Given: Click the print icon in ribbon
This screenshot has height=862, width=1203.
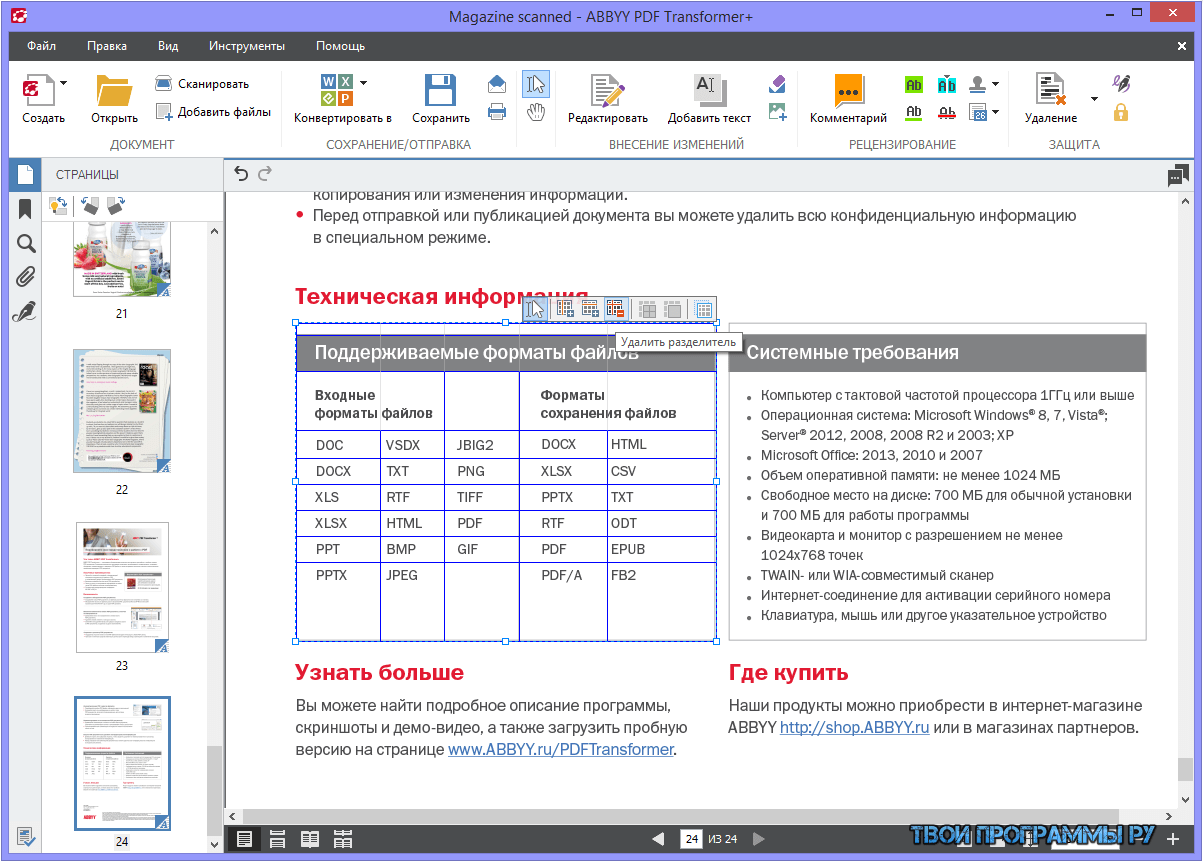Looking at the screenshot, I should click(497, 112).
